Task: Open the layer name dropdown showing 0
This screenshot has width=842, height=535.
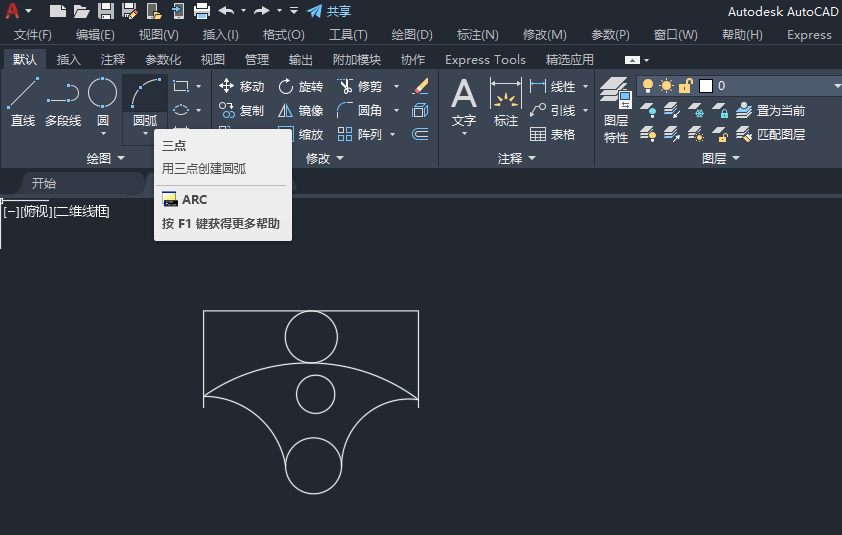Action: pyautogui.click(x=837, y=86)
